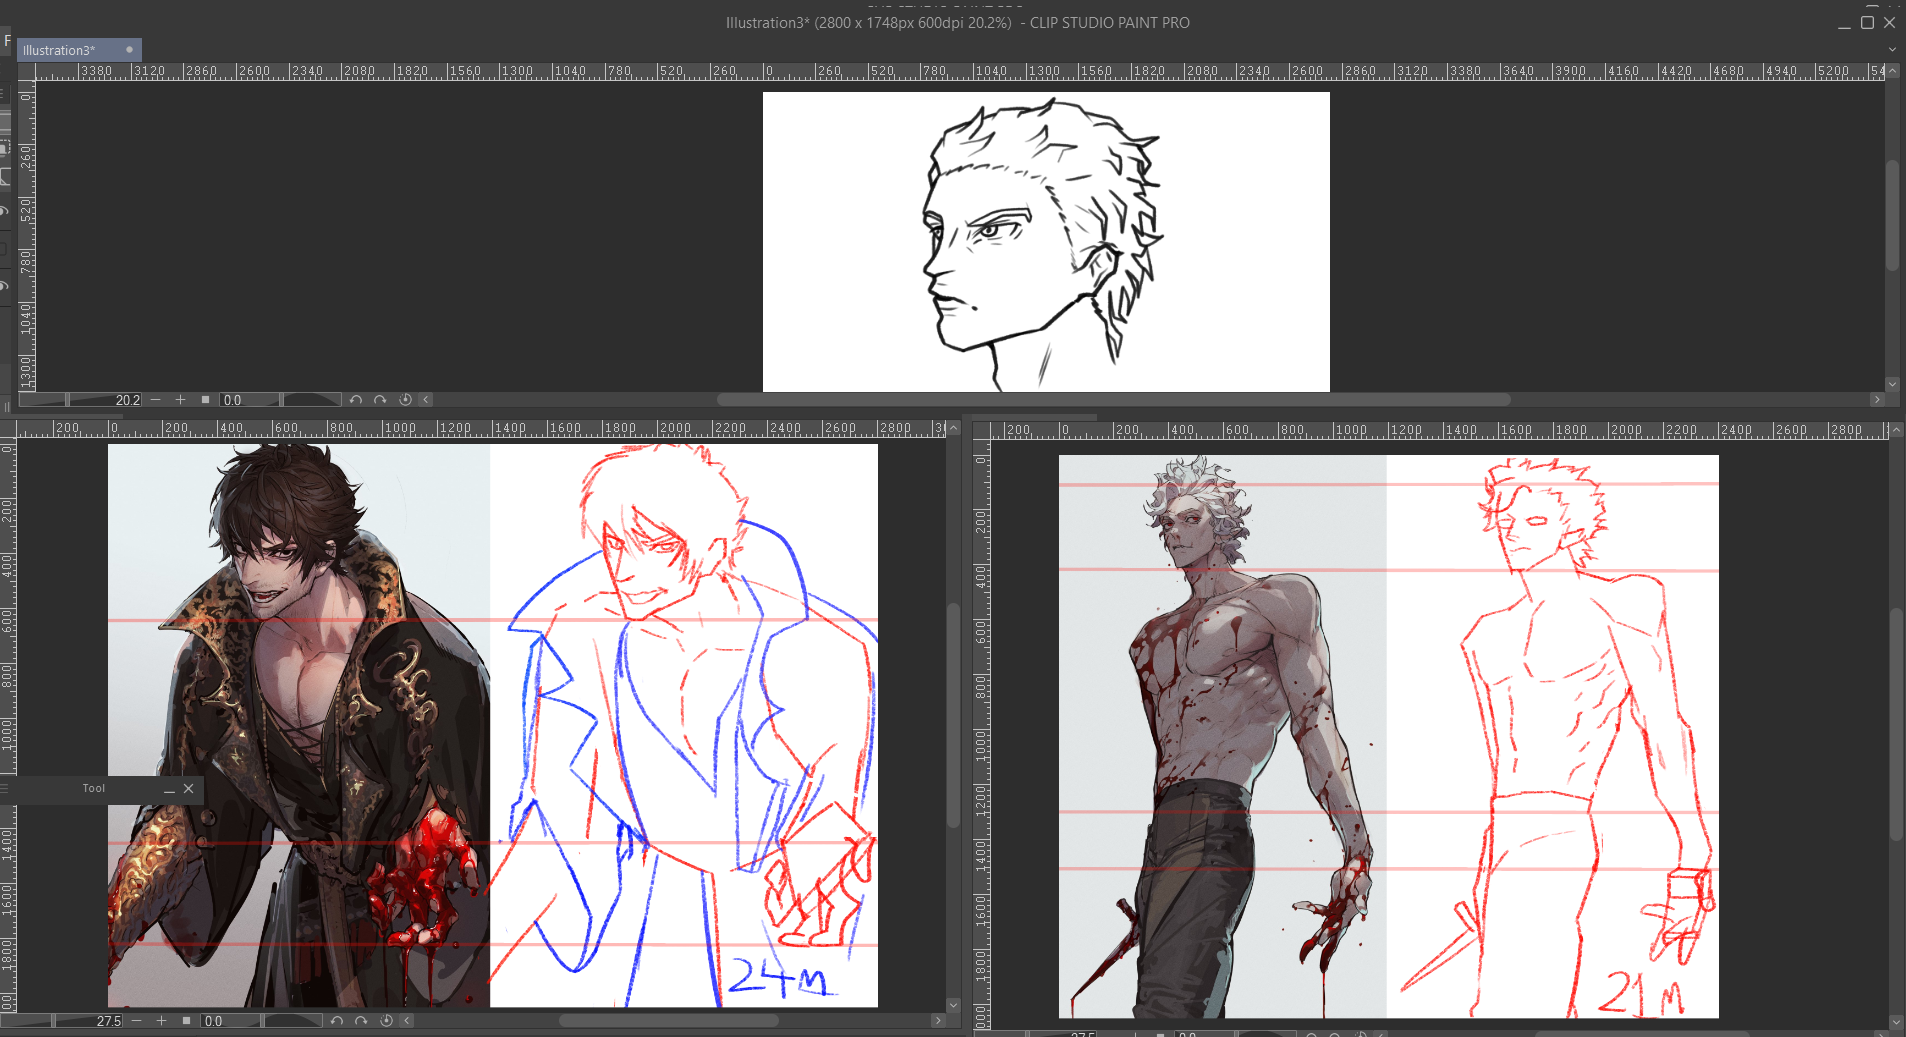Click bottom-left canvas vertical scrollbar
Viewport: 1906px width, 1037px height.
[x=953, y=715]
